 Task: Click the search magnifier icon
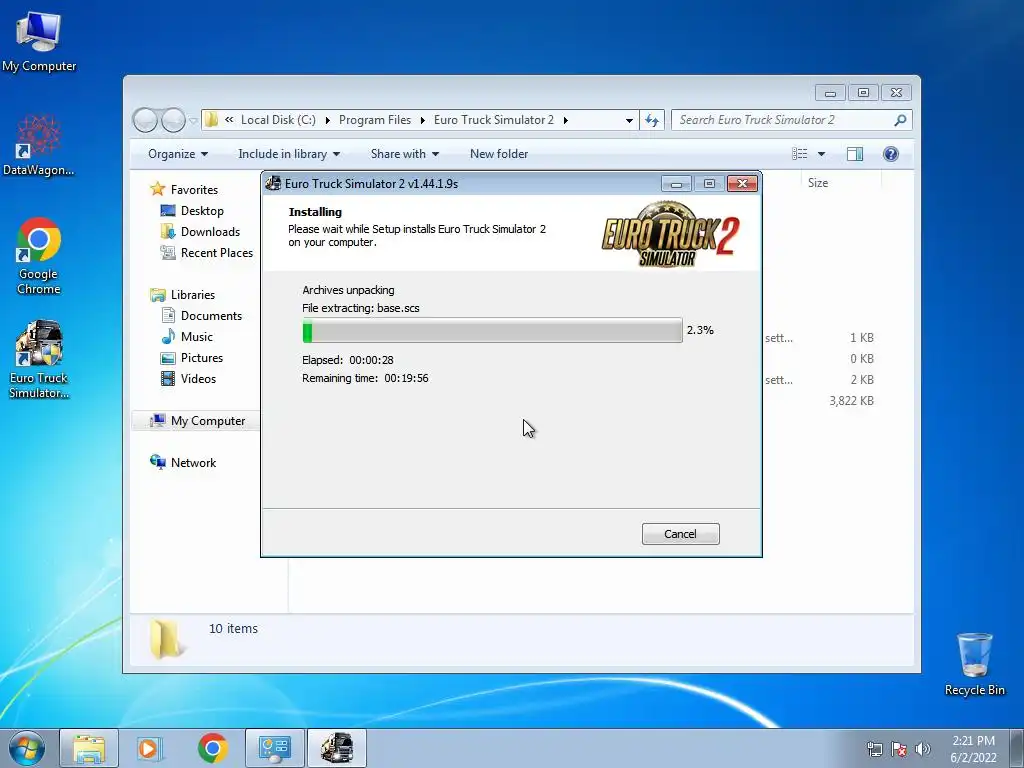[x=900, y=120]
